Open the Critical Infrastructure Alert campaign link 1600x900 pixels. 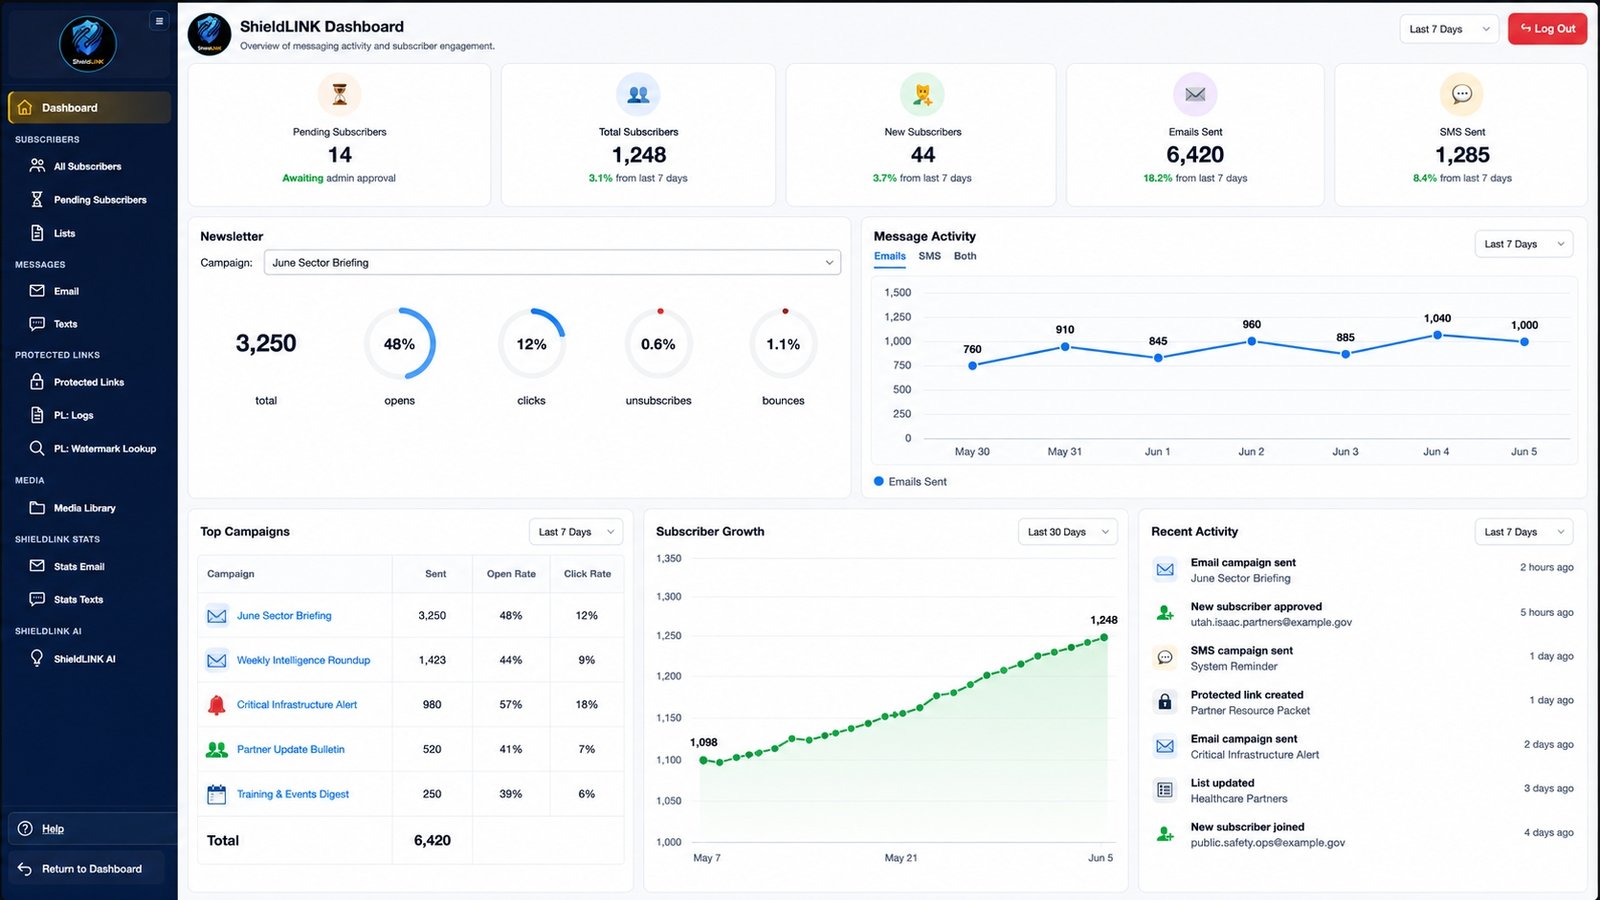click(297, 705)
